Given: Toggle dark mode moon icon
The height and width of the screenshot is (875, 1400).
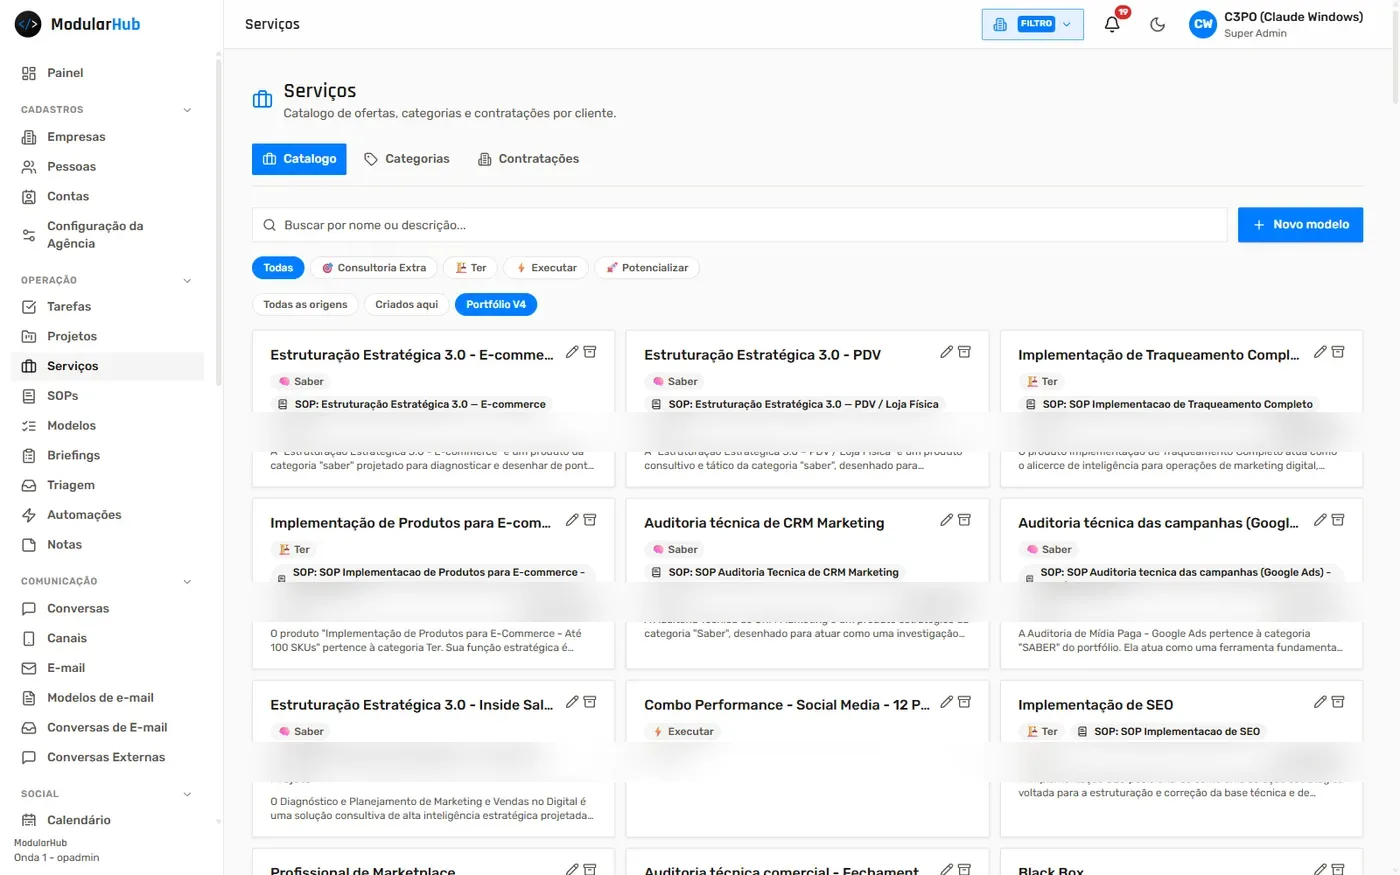Looking at the screenshot, I should [1157, 24].
